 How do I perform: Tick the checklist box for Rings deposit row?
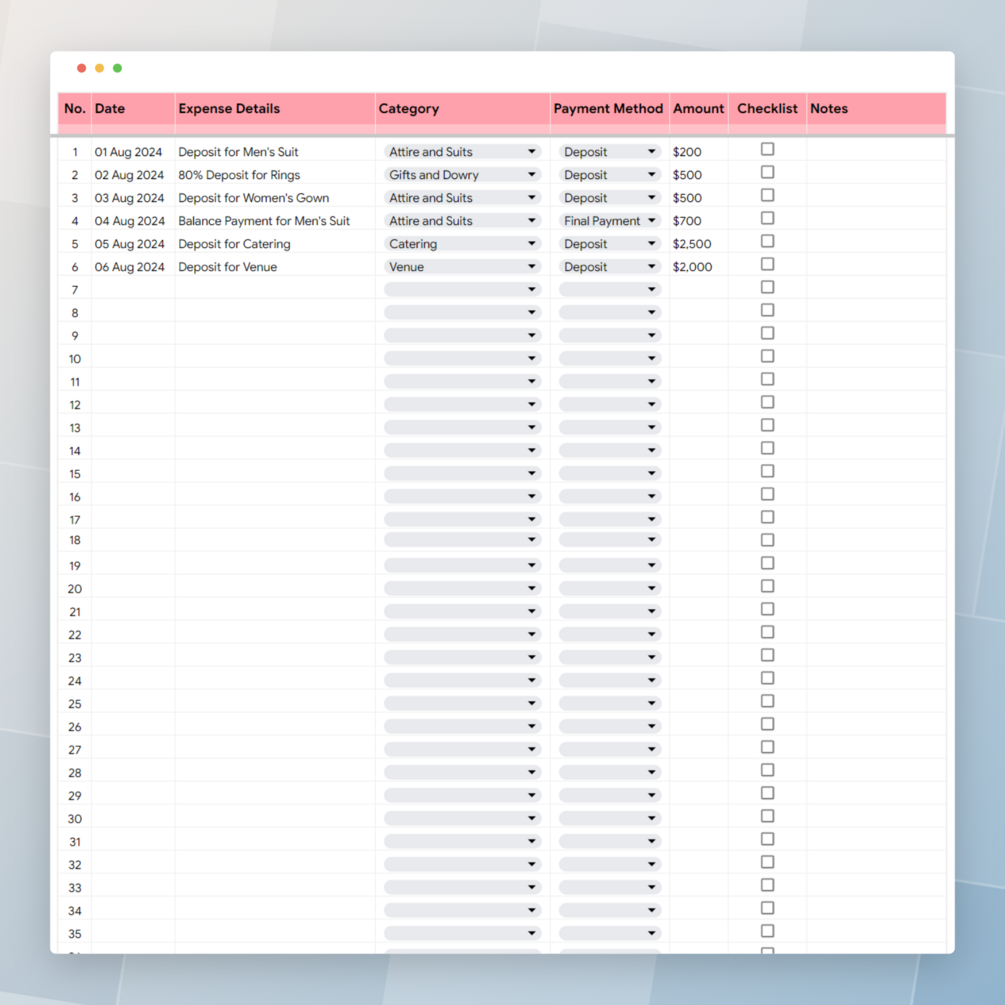767,172
